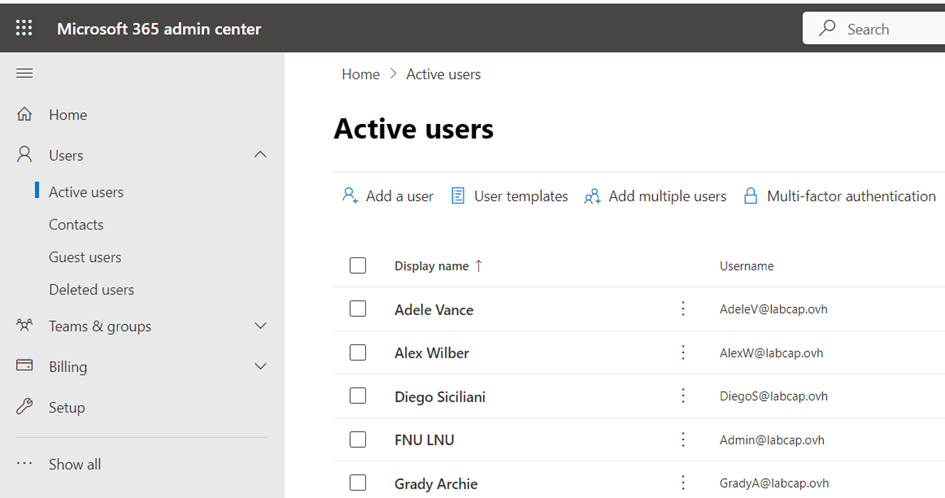Click the Home house icon in sidebar

point(24,114)
